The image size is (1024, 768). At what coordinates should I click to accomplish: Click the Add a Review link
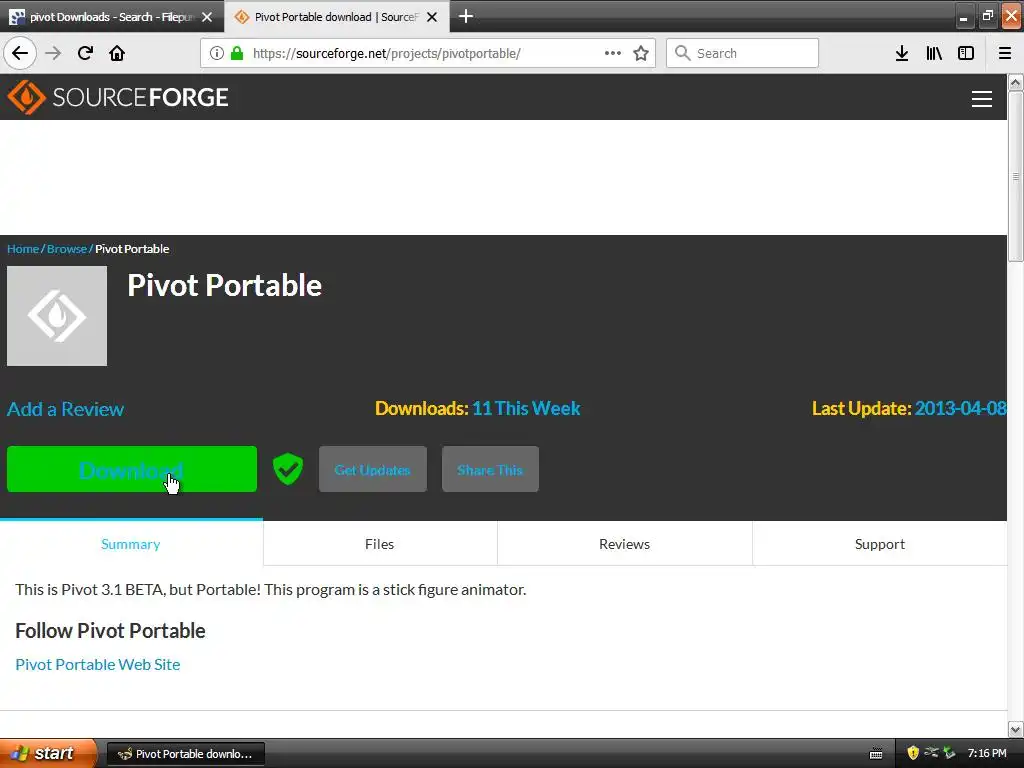tap(65, 409)
